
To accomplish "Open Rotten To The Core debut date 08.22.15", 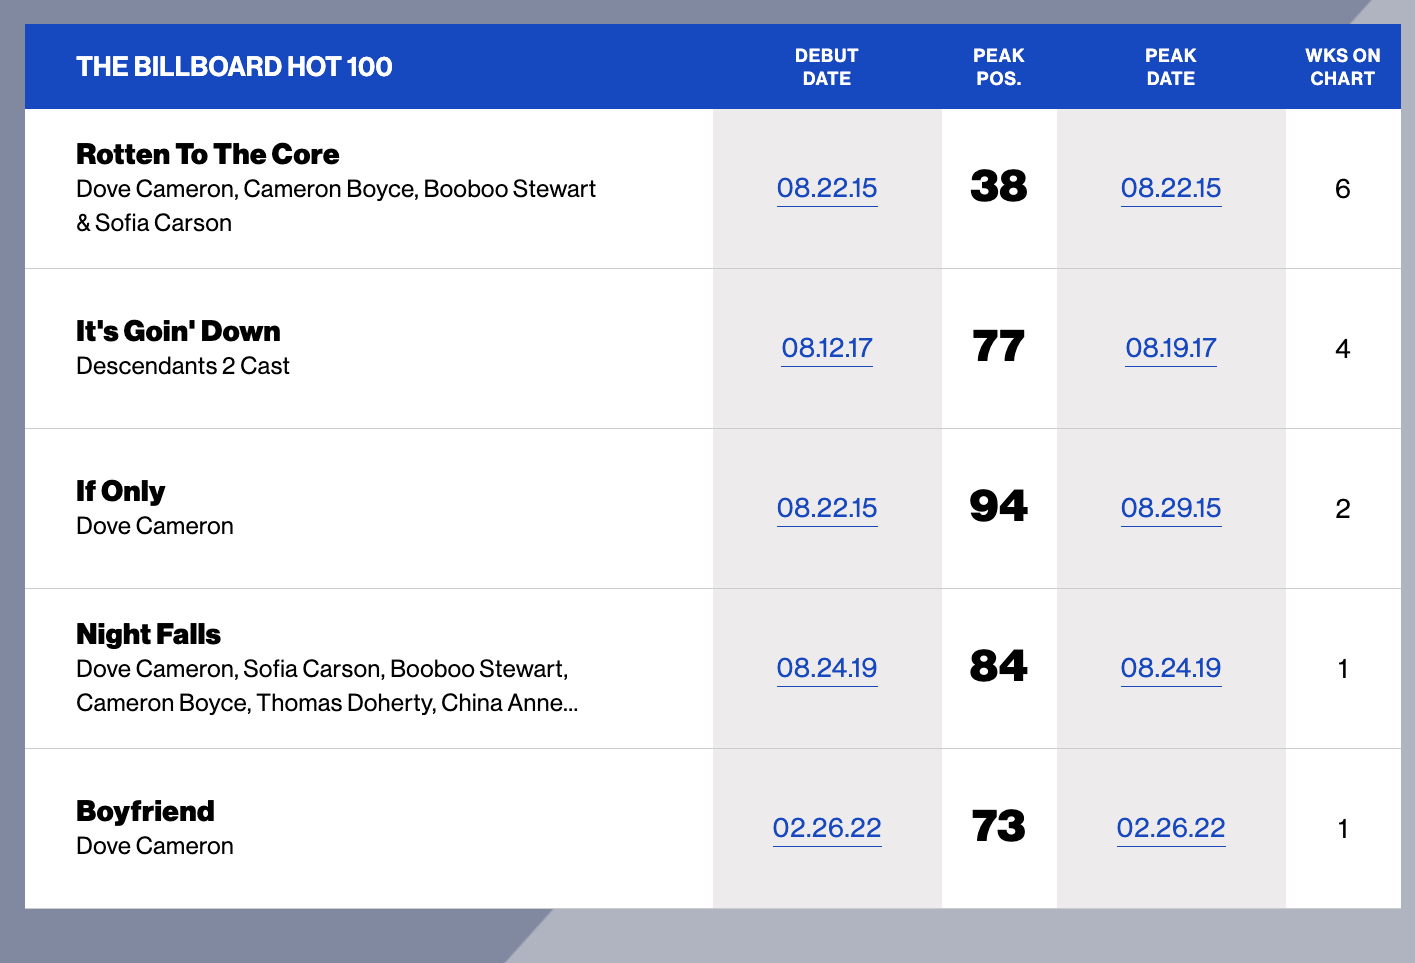I will click(x=827, y=188).
